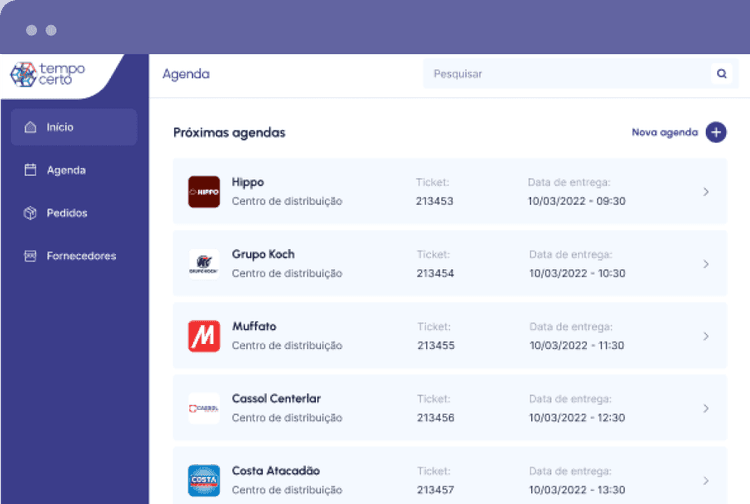Click the Hippo company logo

tap(204, 192)
